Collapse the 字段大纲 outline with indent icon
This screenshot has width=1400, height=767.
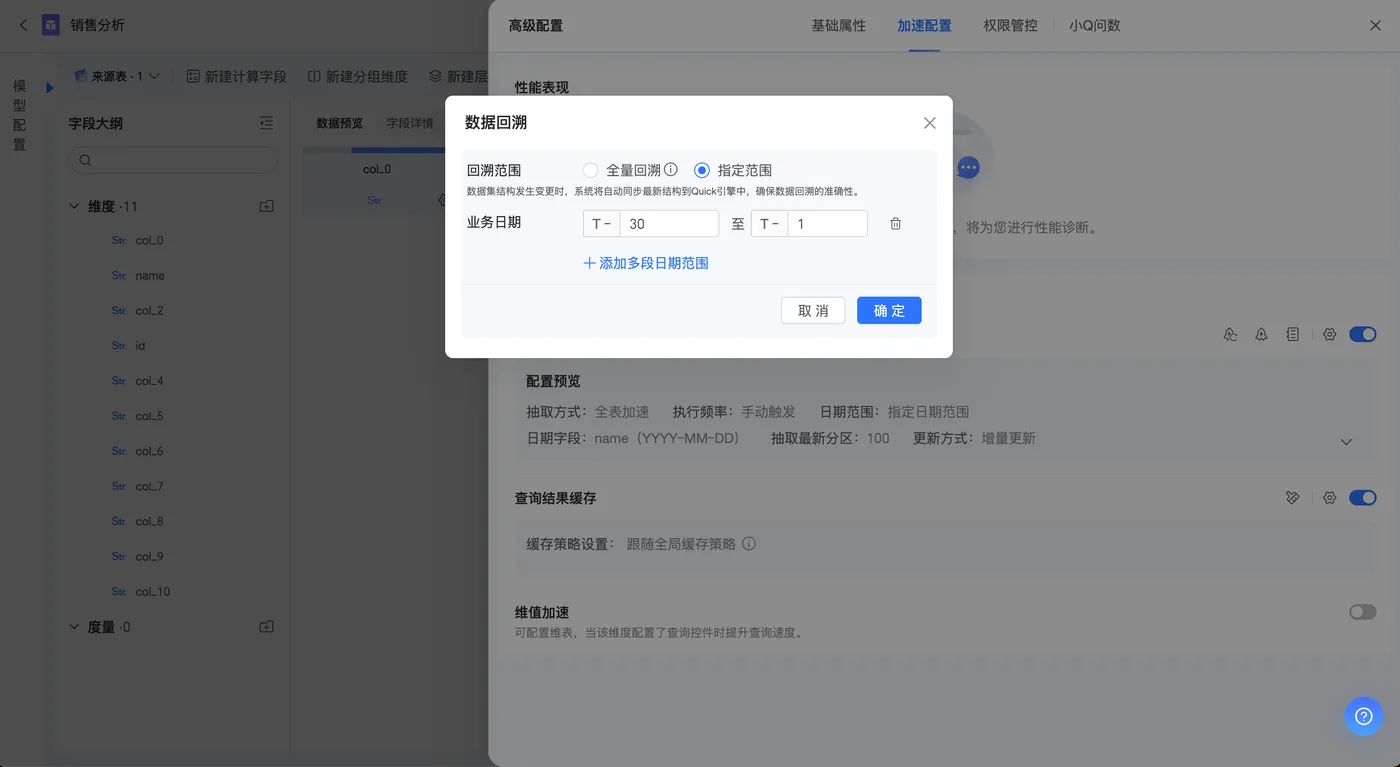[266, 123]
